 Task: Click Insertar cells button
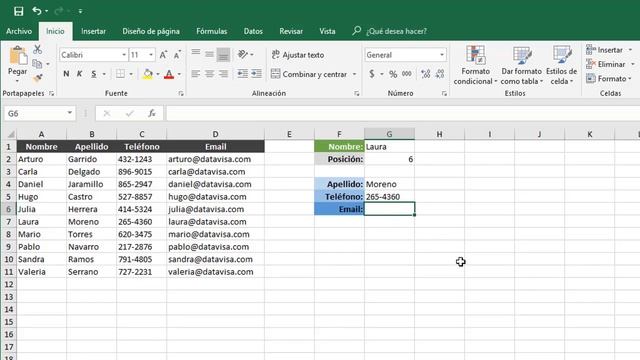tap(604, 50)
